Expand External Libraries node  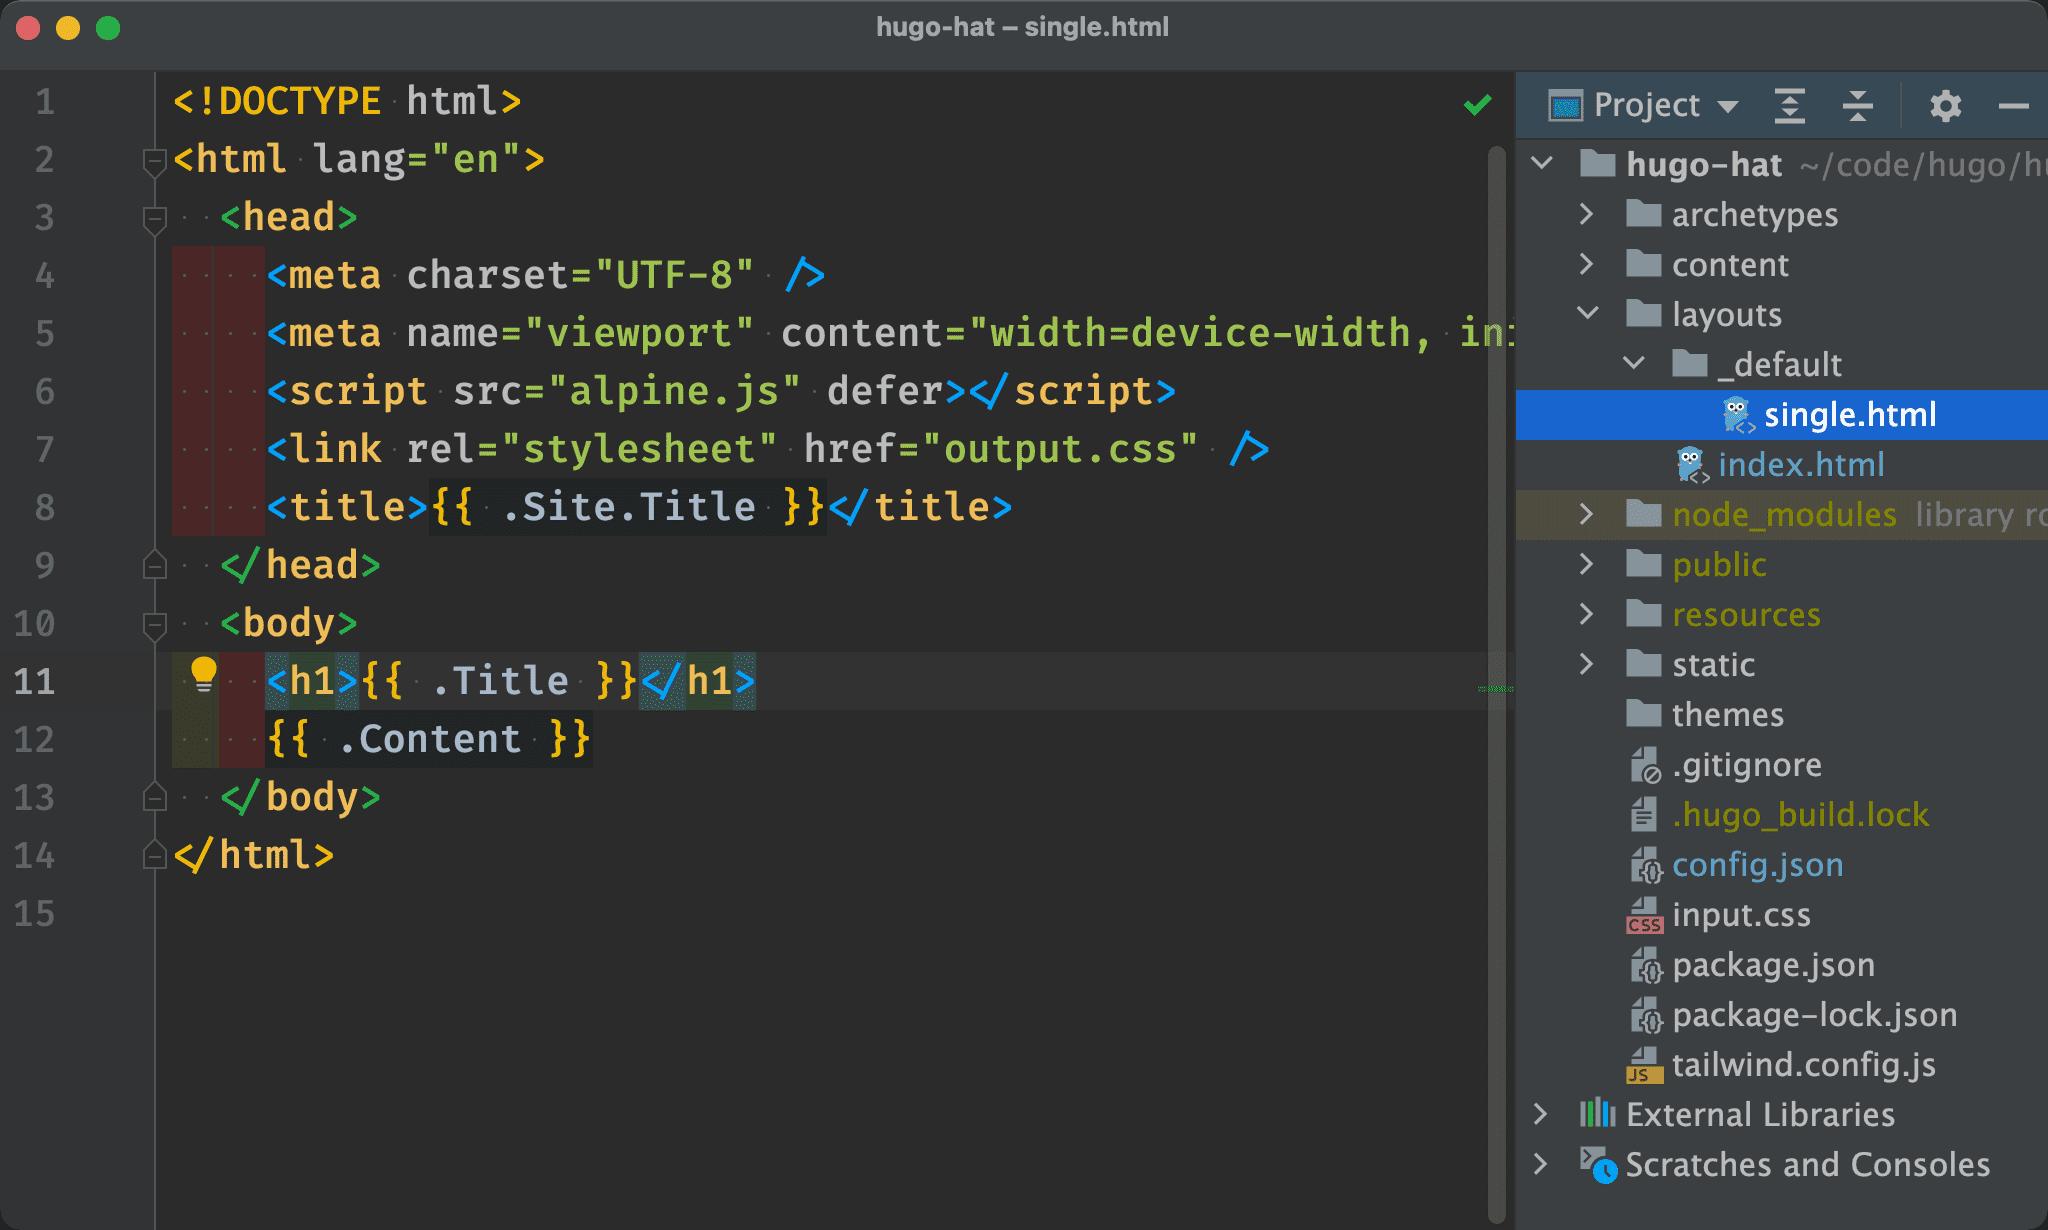pyautogui.click(x=1540, y=1113)
